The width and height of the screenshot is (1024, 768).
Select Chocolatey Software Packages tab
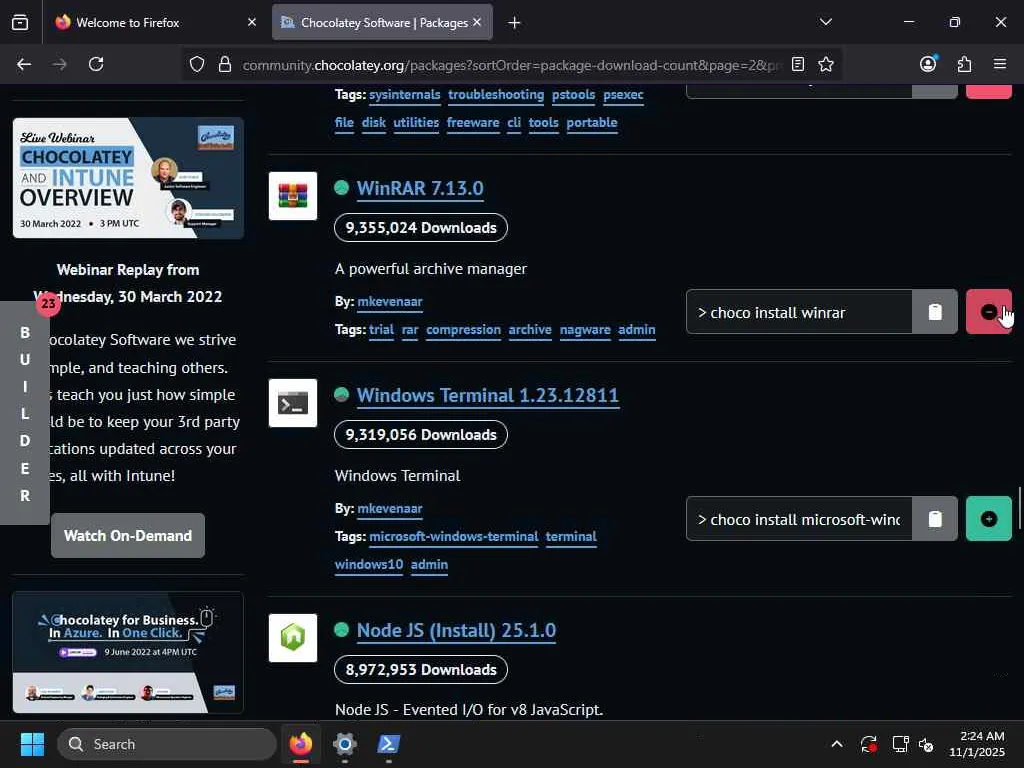(382, 23)
